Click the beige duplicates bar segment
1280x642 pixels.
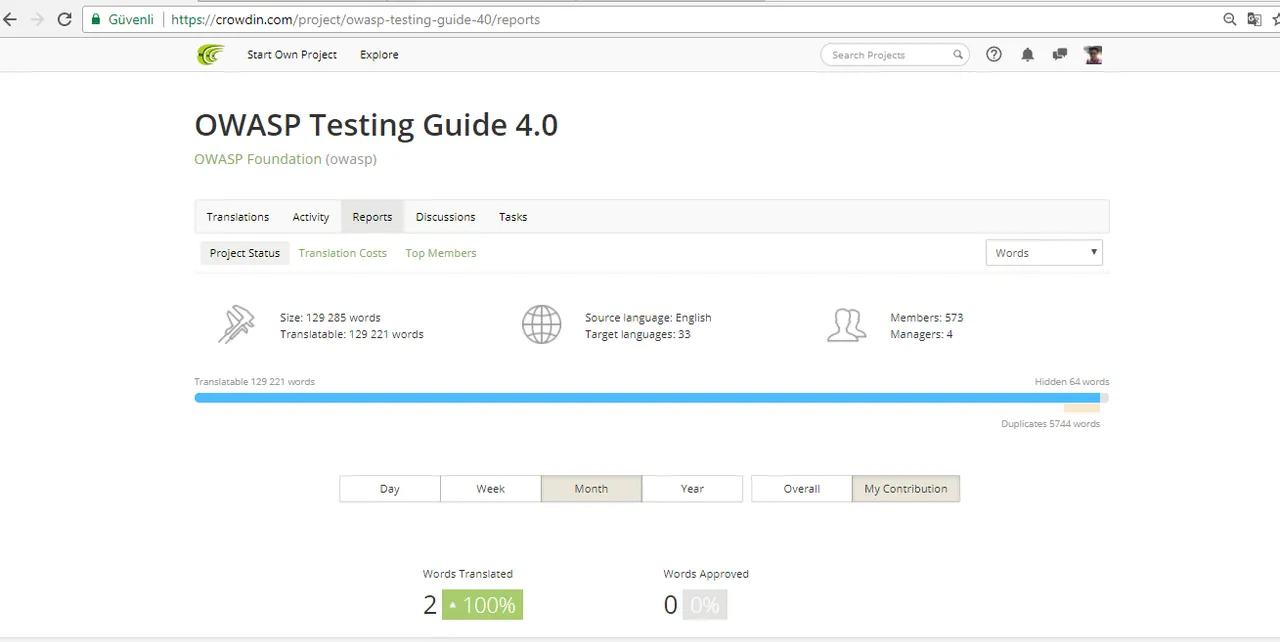pyautogui.click(x=1082, y=408)
